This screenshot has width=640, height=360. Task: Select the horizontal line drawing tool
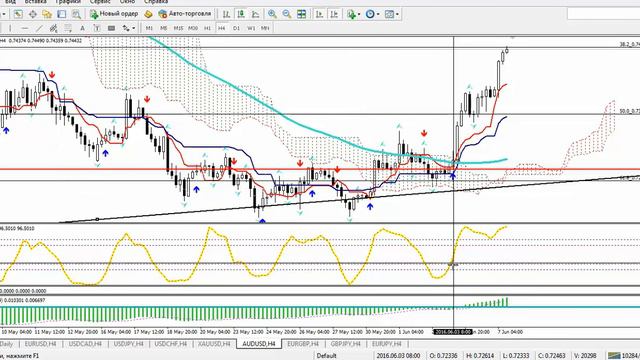click(x=25, y=28)
